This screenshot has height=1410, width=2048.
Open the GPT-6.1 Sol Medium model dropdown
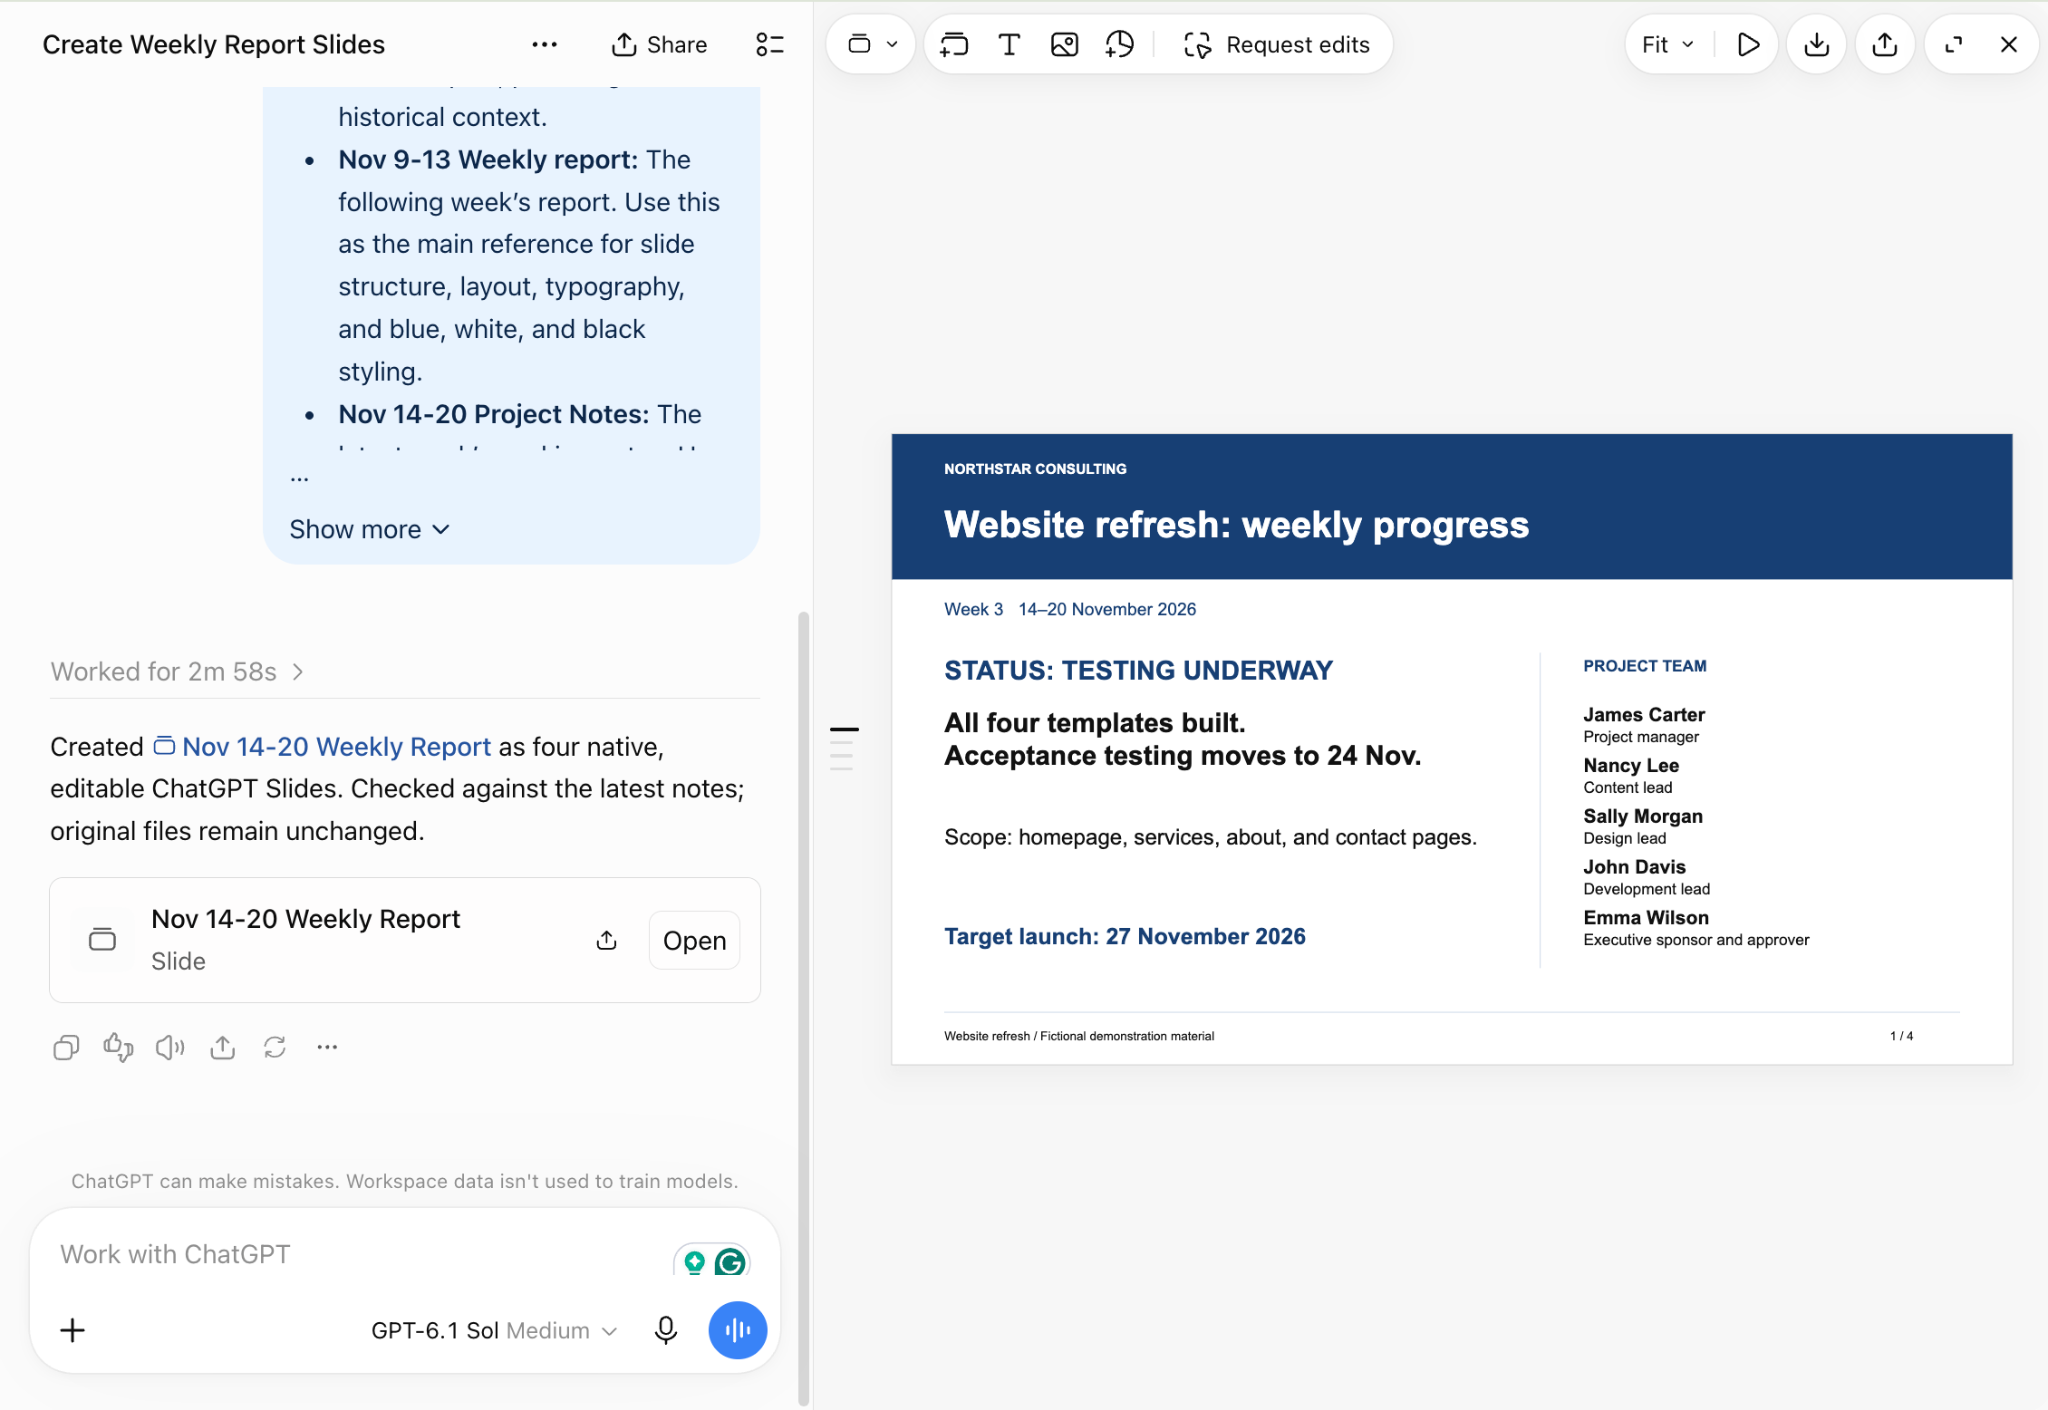point(494,1330)
